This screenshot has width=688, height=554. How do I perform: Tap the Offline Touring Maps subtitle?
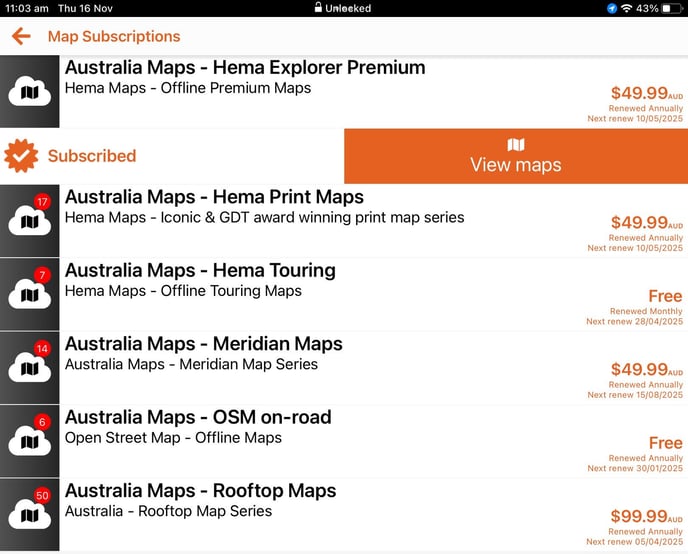coord(183,291)
